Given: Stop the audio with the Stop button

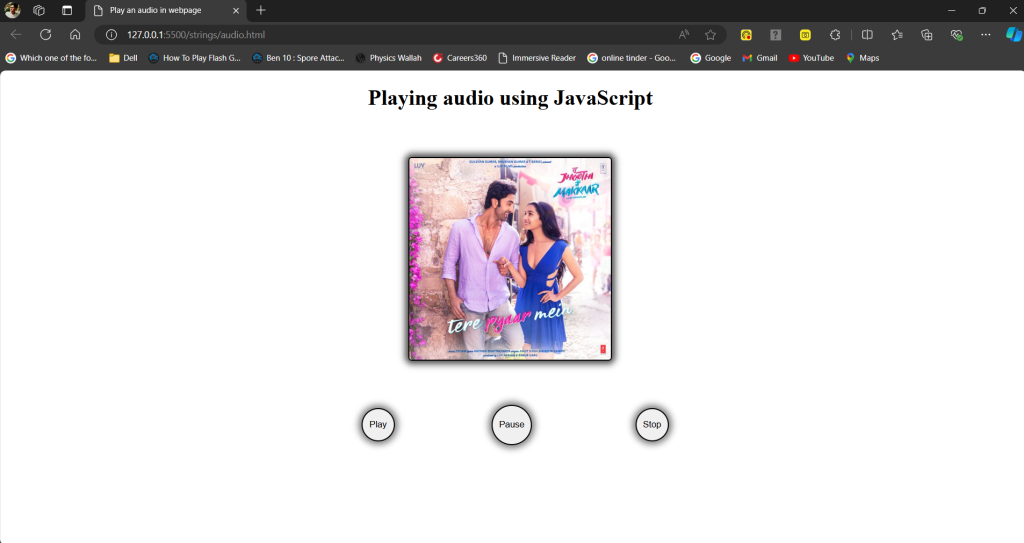Looking at the screenshot, I should 652,425.
